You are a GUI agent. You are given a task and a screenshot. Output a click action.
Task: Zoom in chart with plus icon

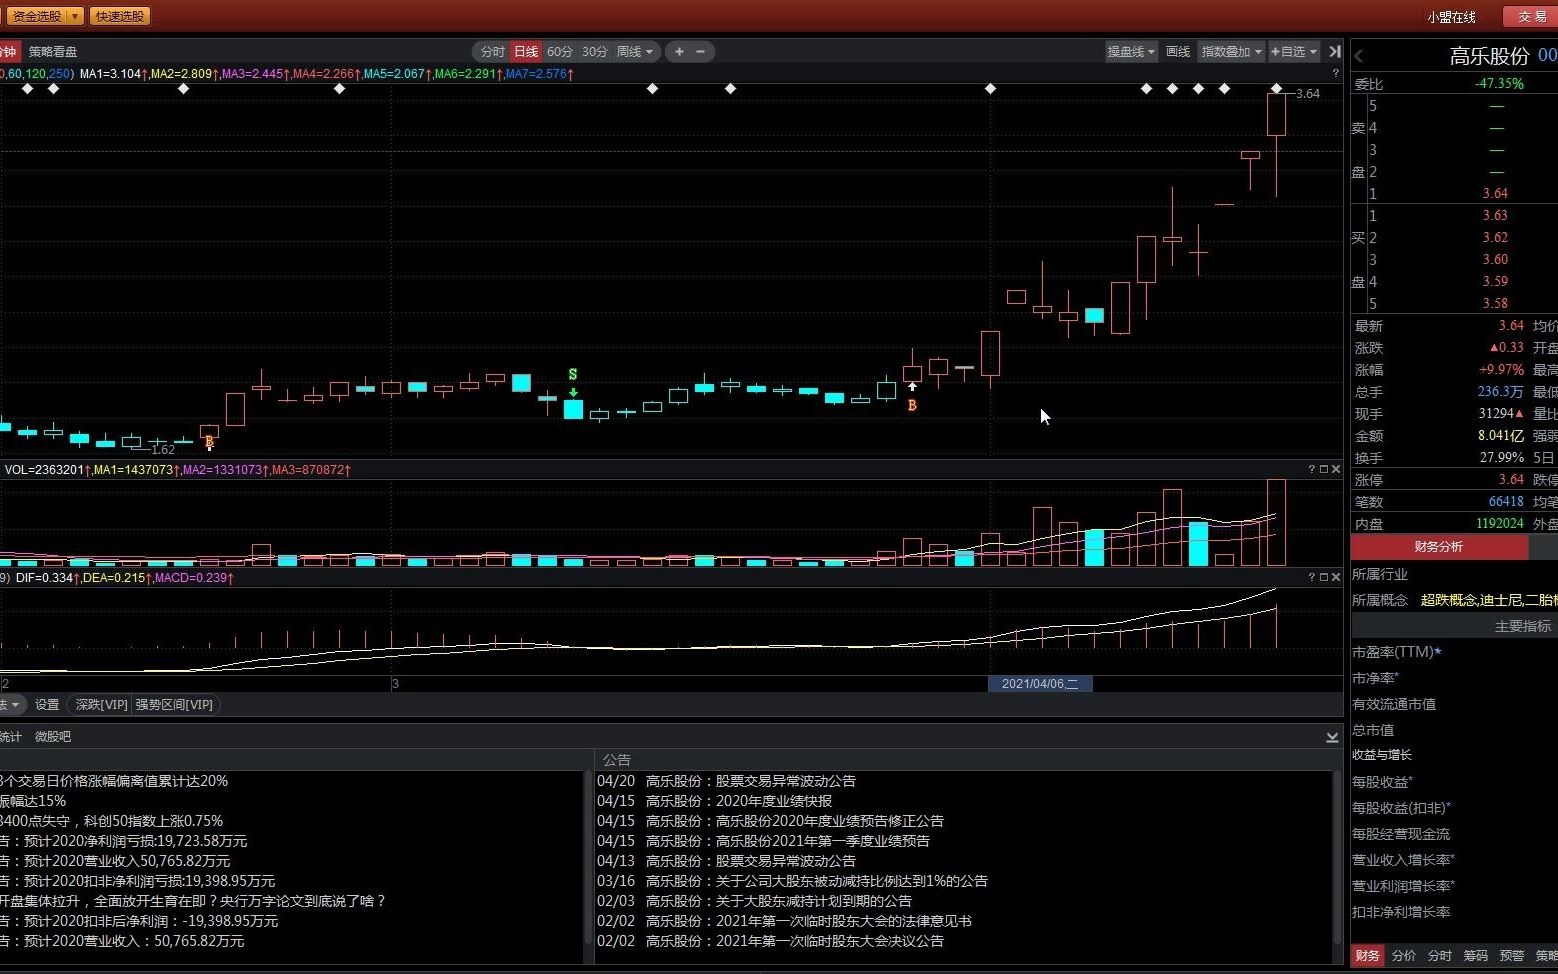(679, 51)
